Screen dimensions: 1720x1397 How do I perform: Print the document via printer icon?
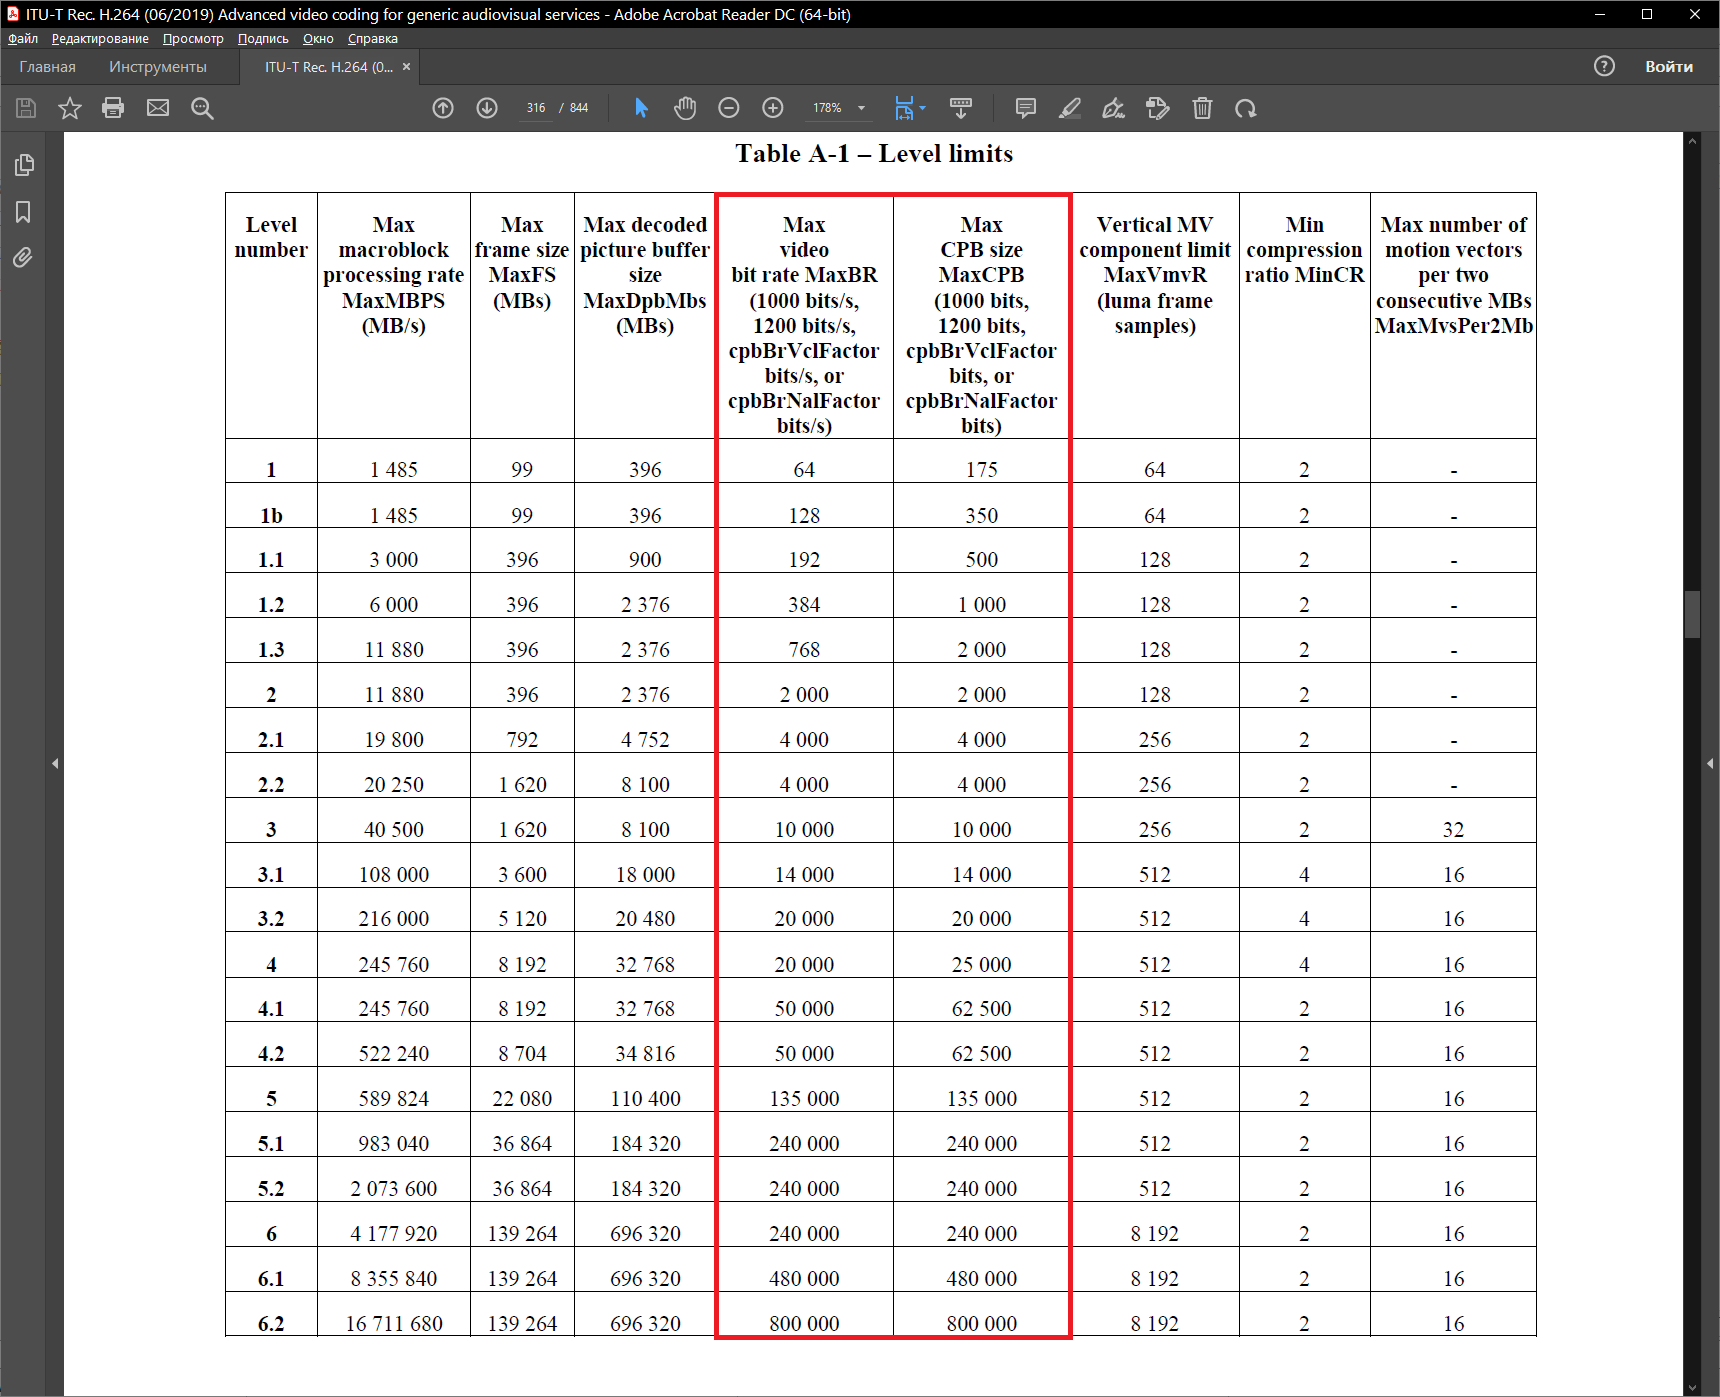pos(113,108)
